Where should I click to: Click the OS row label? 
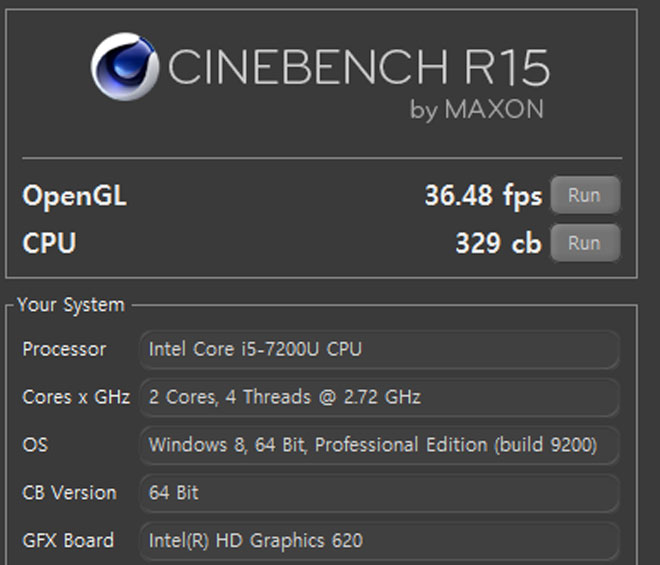click(35, 445)
